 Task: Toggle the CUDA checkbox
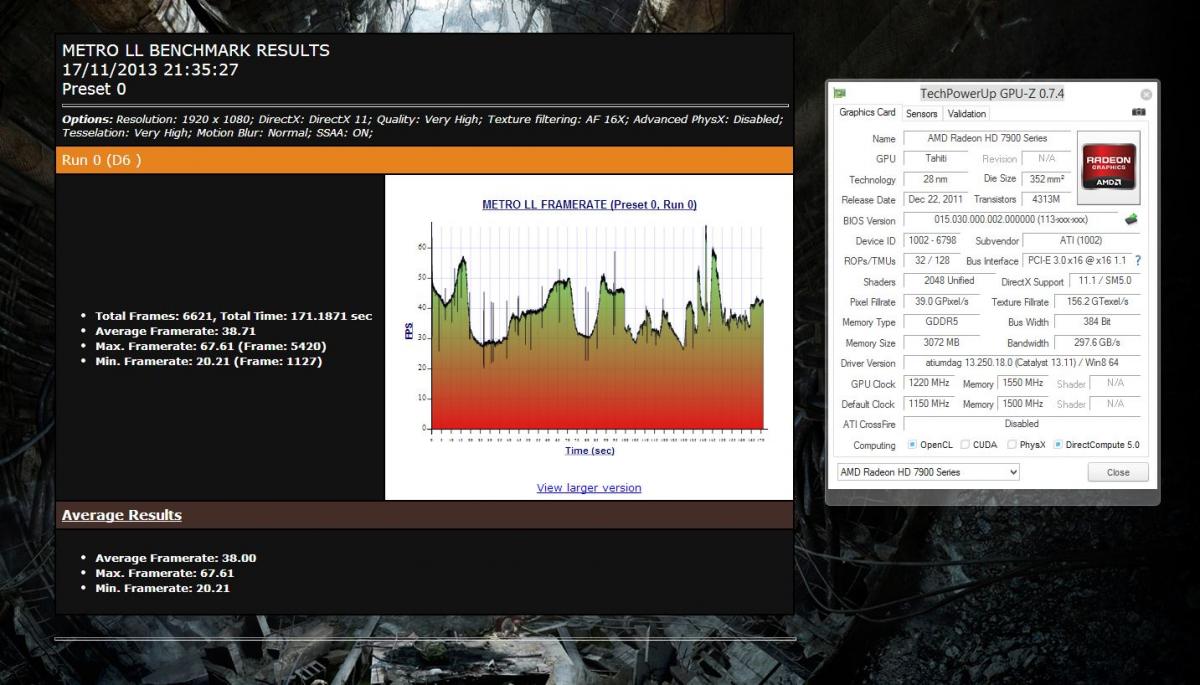click(965, 445)
